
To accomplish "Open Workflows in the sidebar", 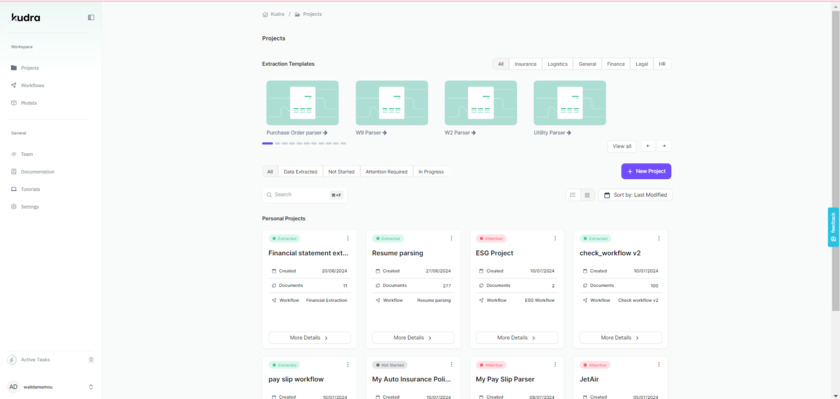I will click(28, 85).
